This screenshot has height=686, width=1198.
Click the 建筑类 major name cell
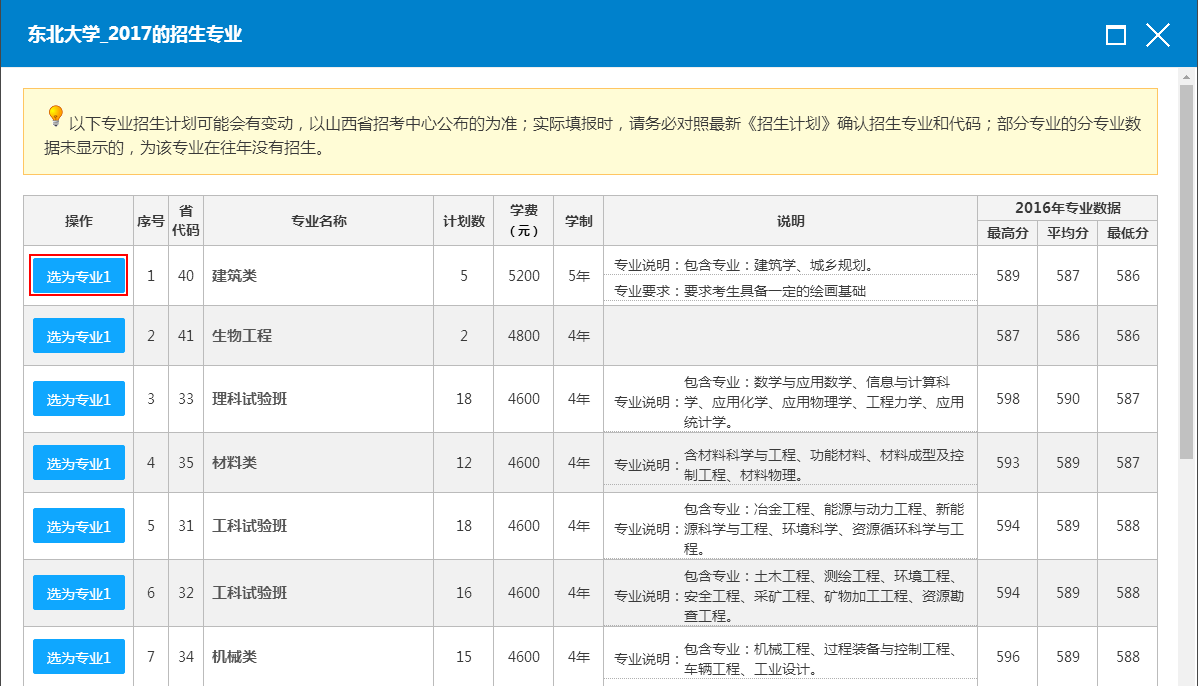tap(318, 276)
